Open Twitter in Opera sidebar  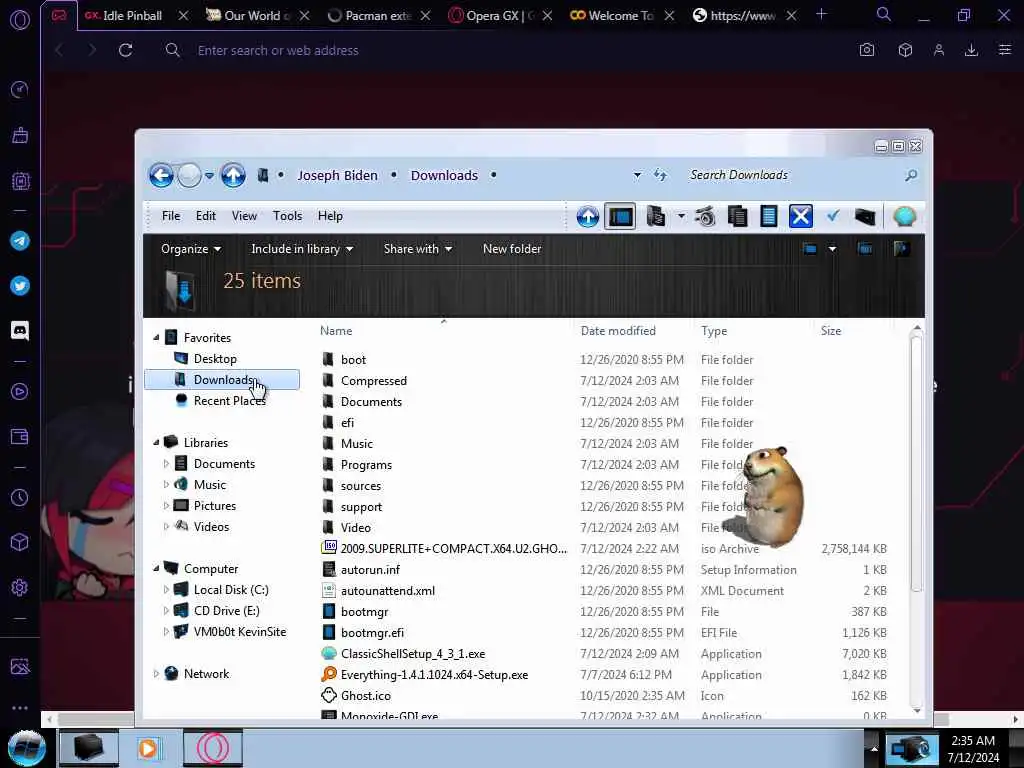tap(20, 286)
